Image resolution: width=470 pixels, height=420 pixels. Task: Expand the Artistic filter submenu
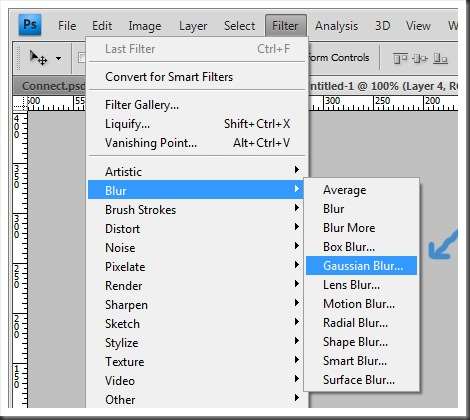click(x=197, y=172)
